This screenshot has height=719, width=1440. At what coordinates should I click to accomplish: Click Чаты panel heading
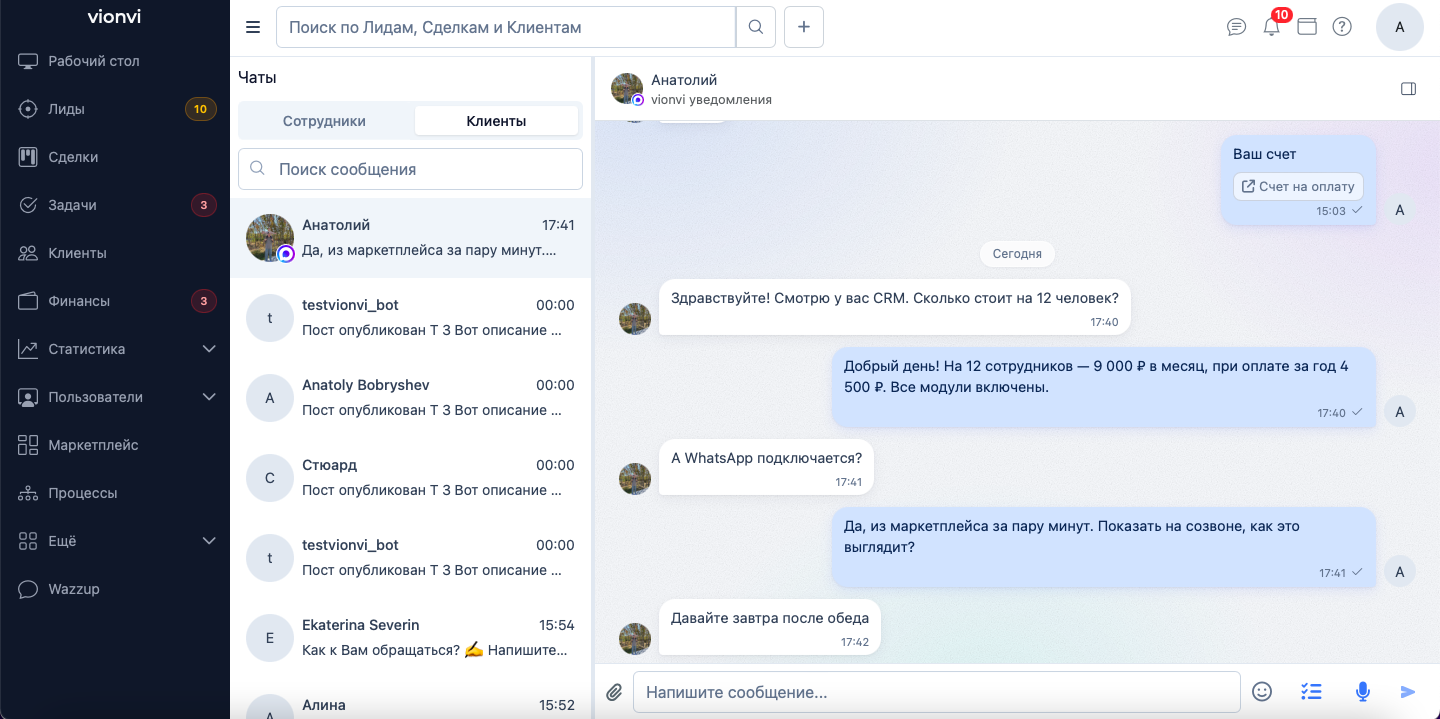pos(257,77)
